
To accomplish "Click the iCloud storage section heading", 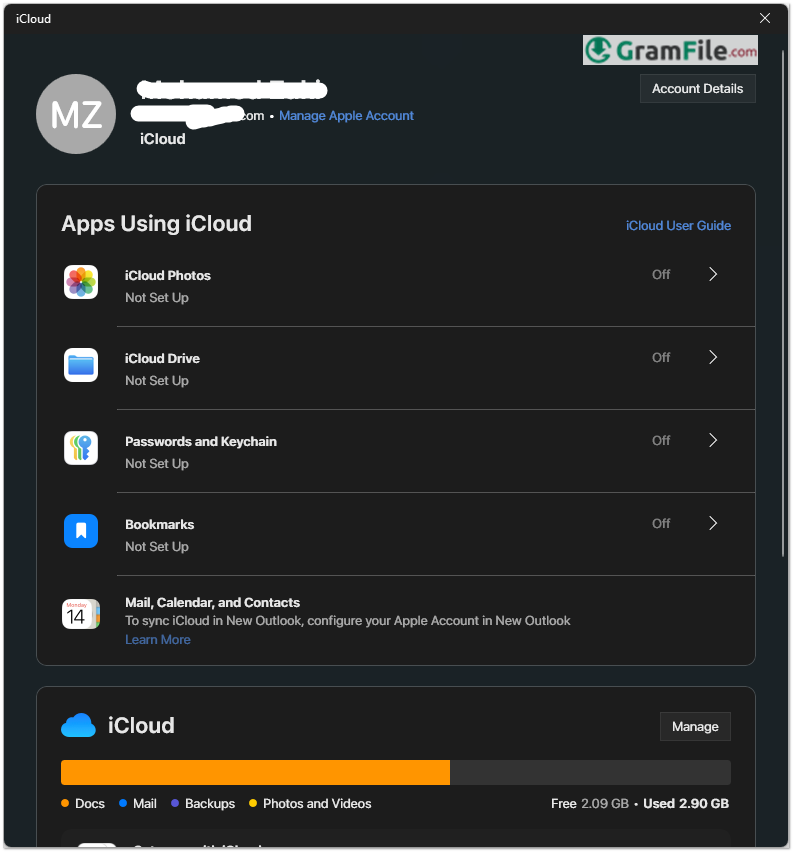I will (x=141, y=725).
